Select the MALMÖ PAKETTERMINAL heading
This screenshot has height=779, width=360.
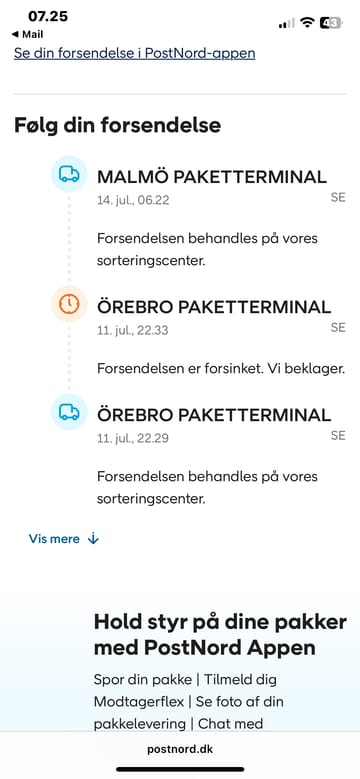point(212,176)
